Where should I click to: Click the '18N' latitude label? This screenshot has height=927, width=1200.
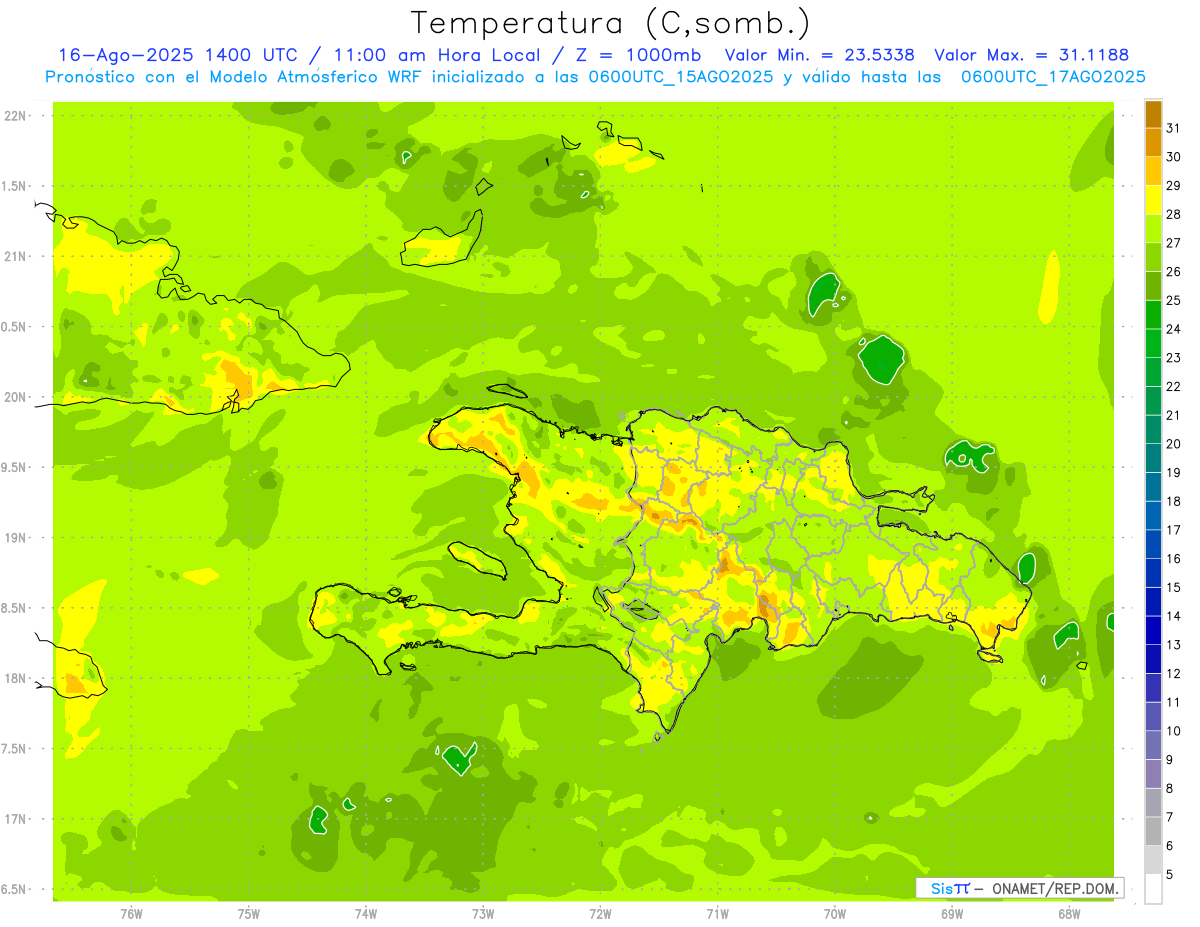pyautogui.click(x=17, y=679)
